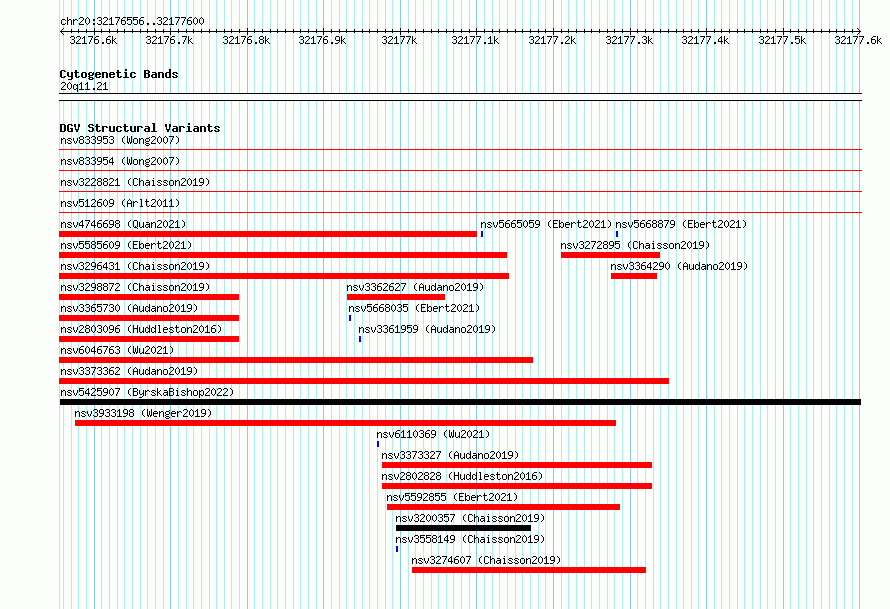Click the nsv833954 (Wong2007) variant label
890x609 pixels.
[120, 161]
